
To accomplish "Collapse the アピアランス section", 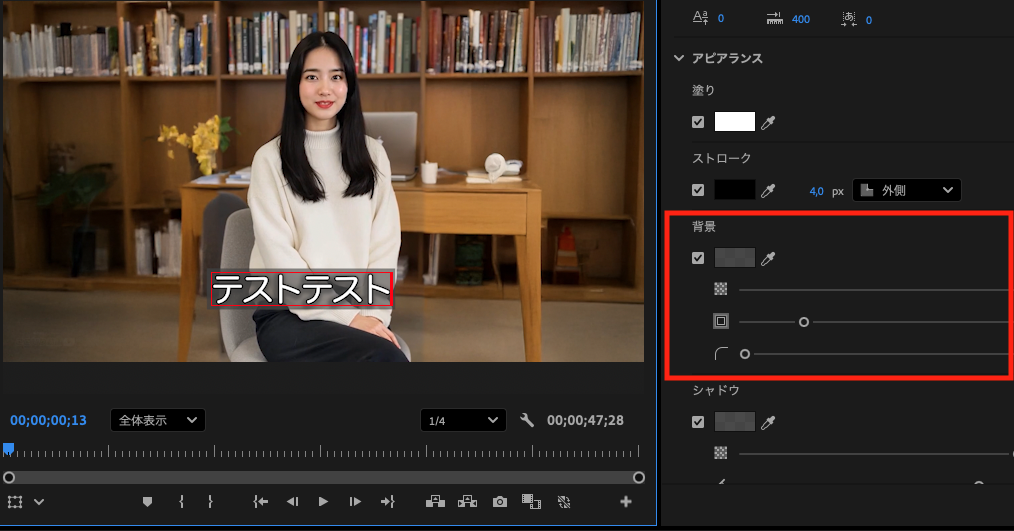I will tap(680, 58).
